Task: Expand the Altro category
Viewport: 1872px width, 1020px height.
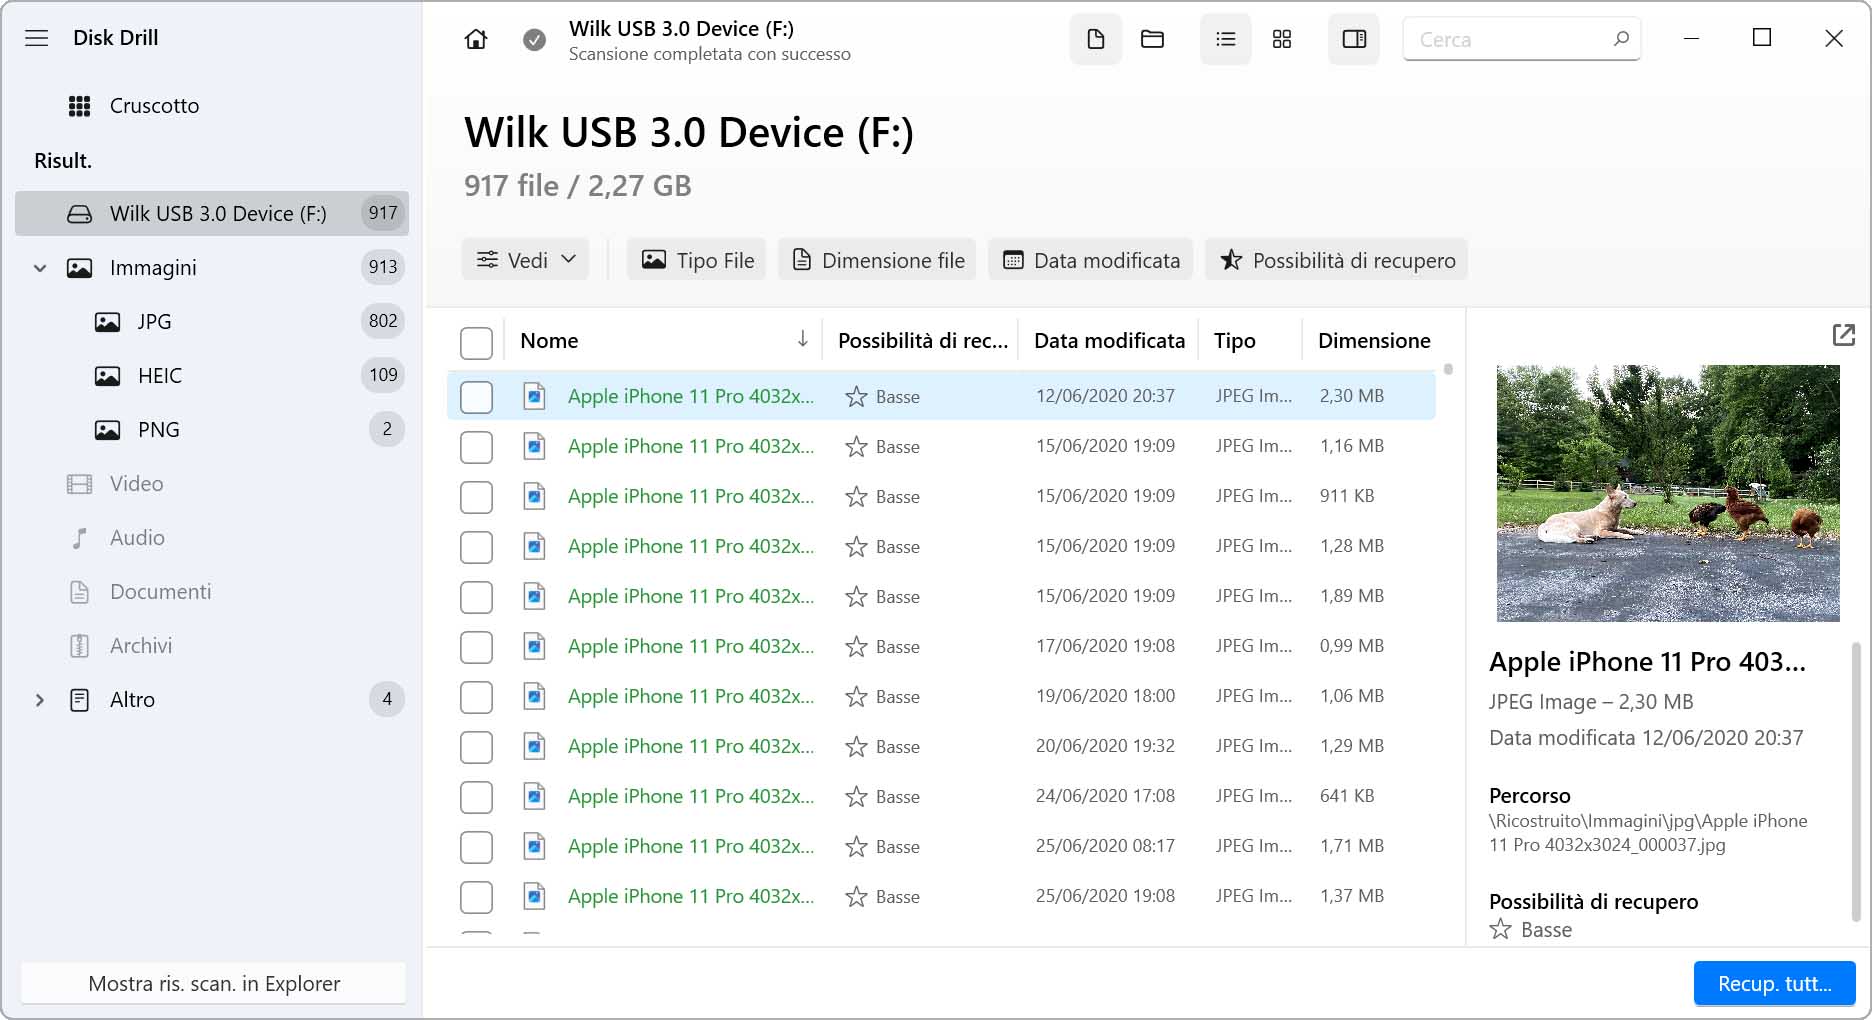Action: (x=40, y=700)
